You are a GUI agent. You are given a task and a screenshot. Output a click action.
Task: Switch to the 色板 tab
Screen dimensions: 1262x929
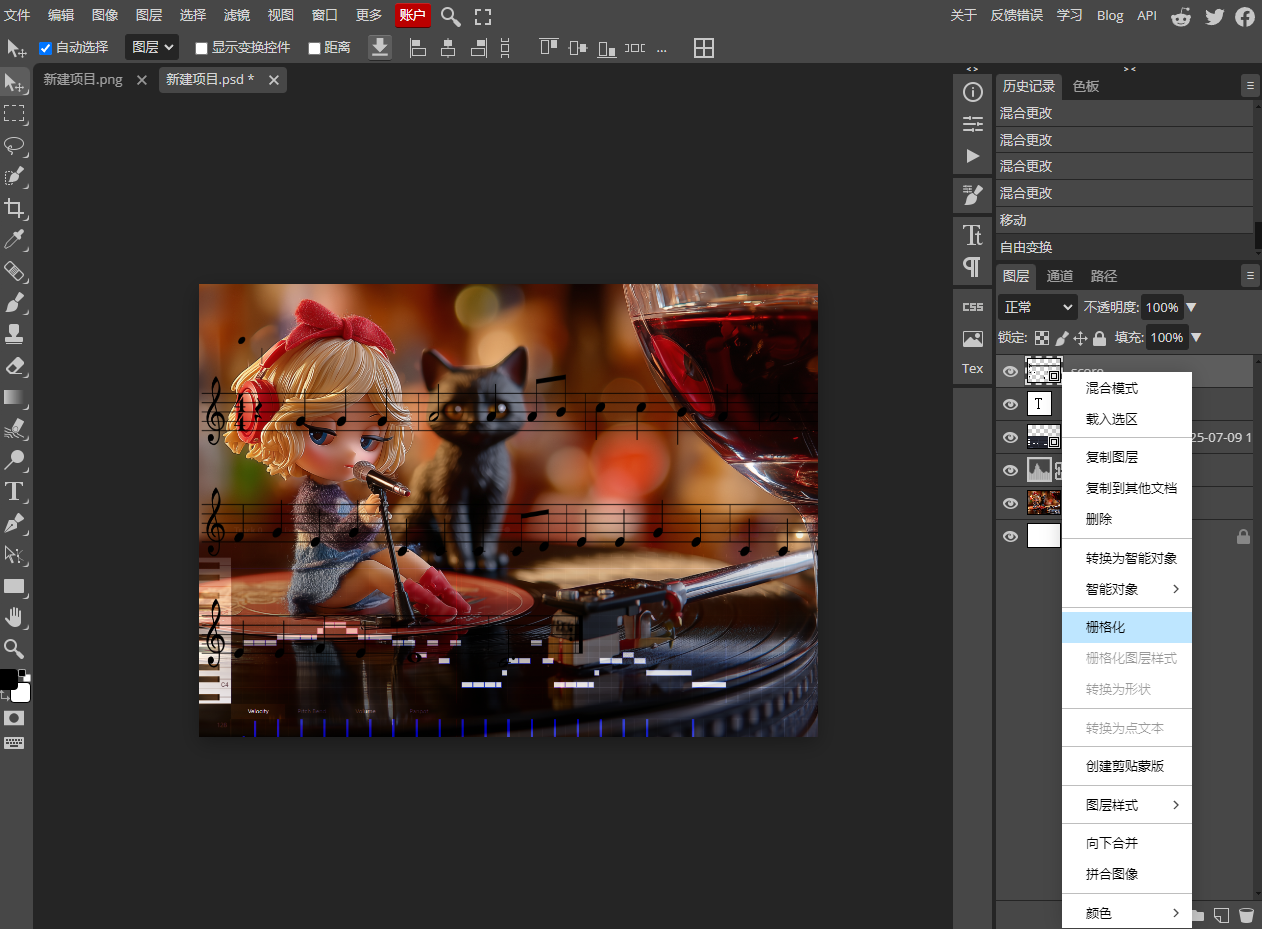(1086, 86)
